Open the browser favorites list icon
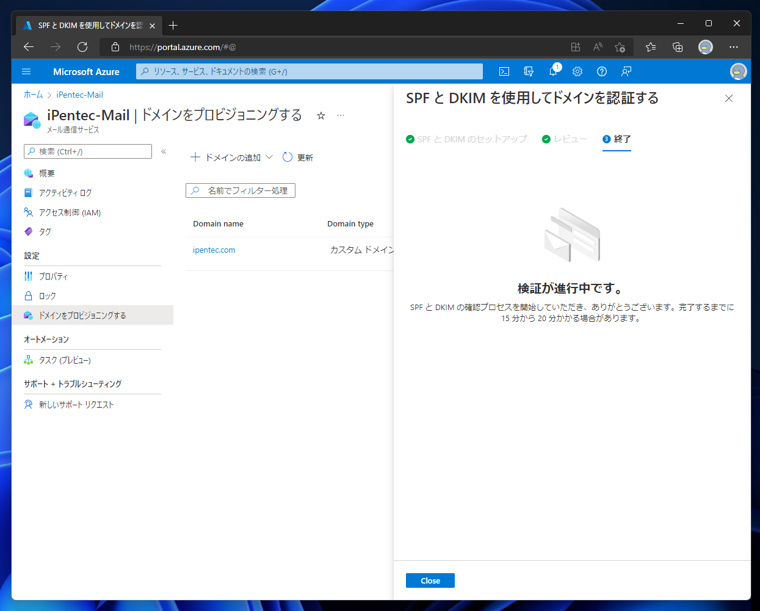The image size is (760, 611). (x=650, y=47)
